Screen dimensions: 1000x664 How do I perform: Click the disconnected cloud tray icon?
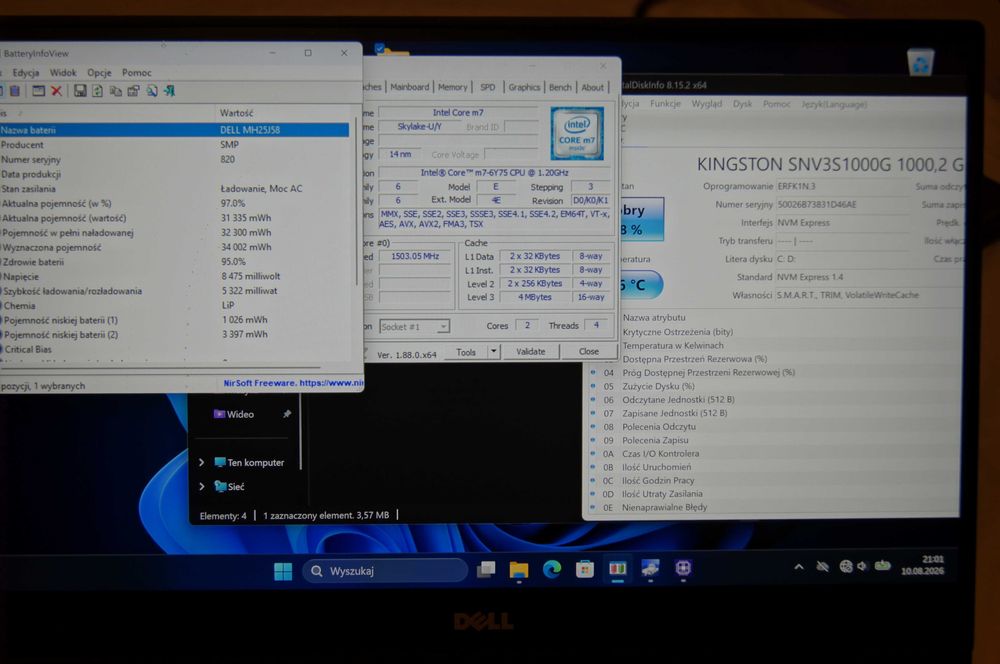[823, 566]
